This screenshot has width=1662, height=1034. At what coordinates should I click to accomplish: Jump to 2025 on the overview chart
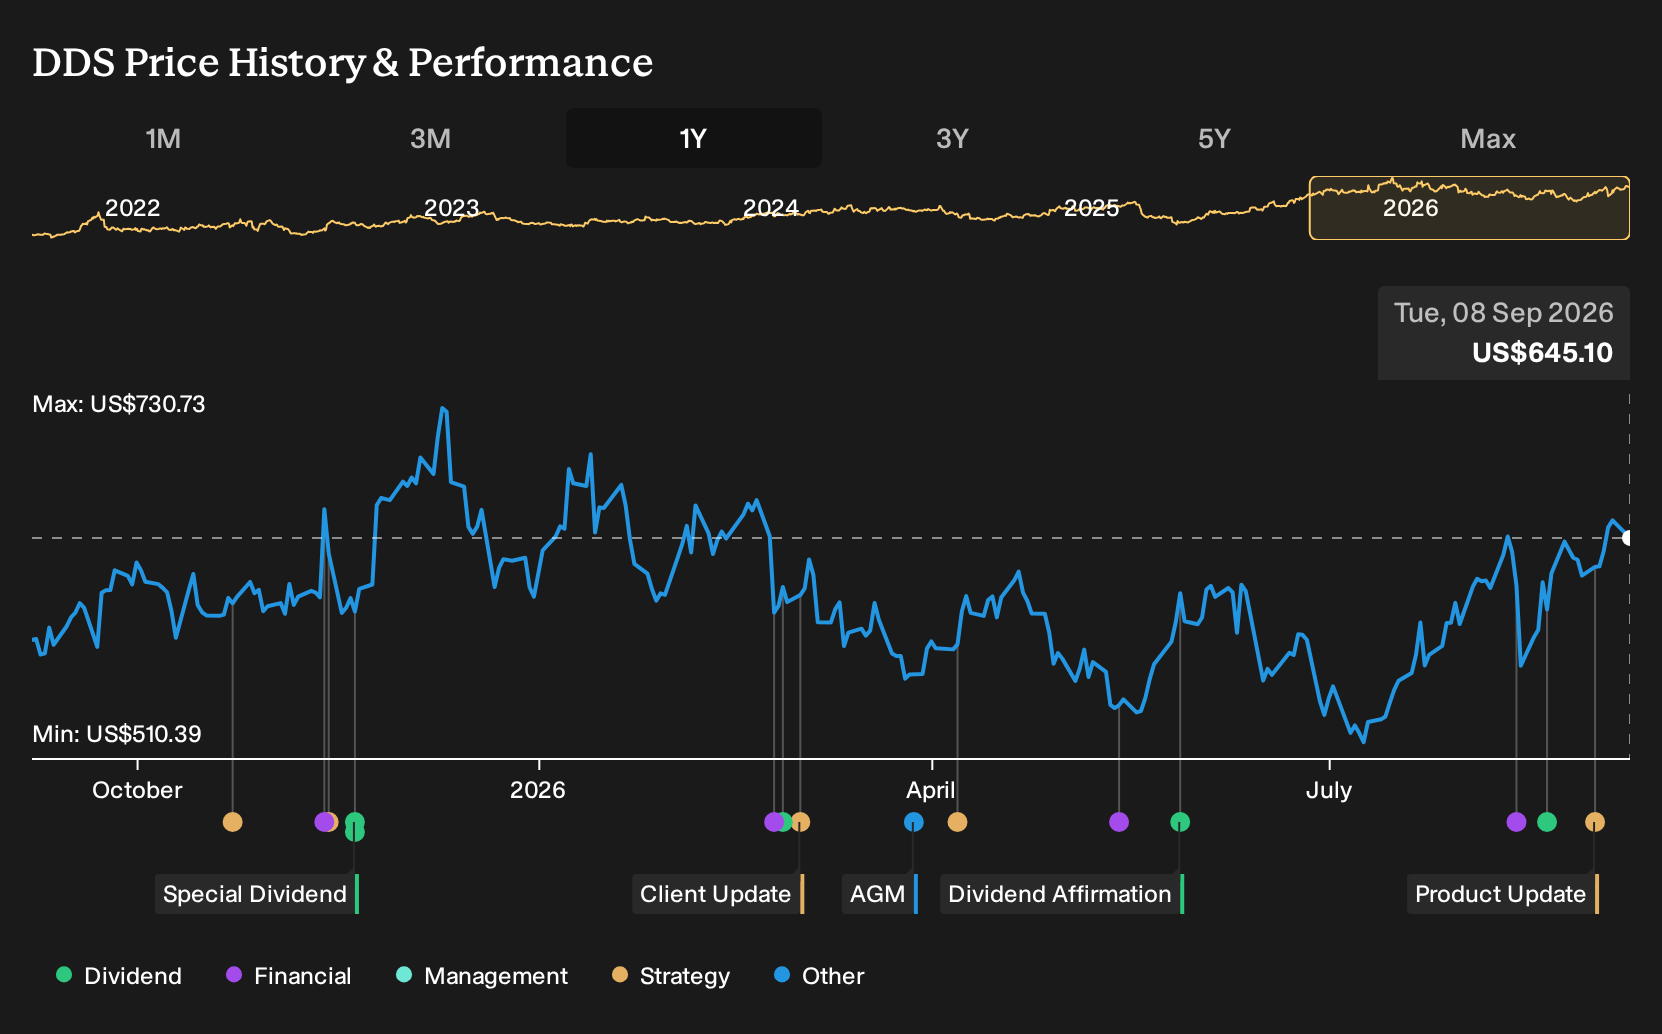[x=1091, y=208]
